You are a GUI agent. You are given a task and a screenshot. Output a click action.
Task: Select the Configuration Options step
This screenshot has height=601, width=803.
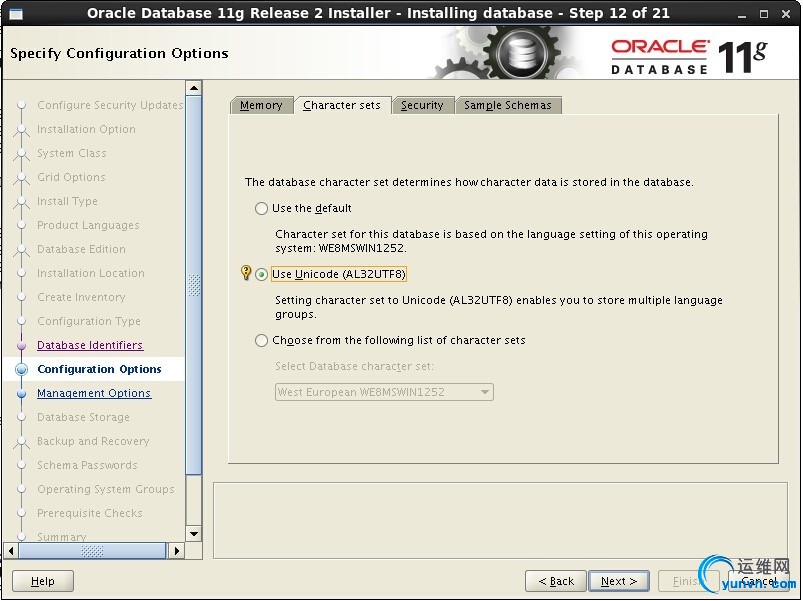click(x=99, y=369)
